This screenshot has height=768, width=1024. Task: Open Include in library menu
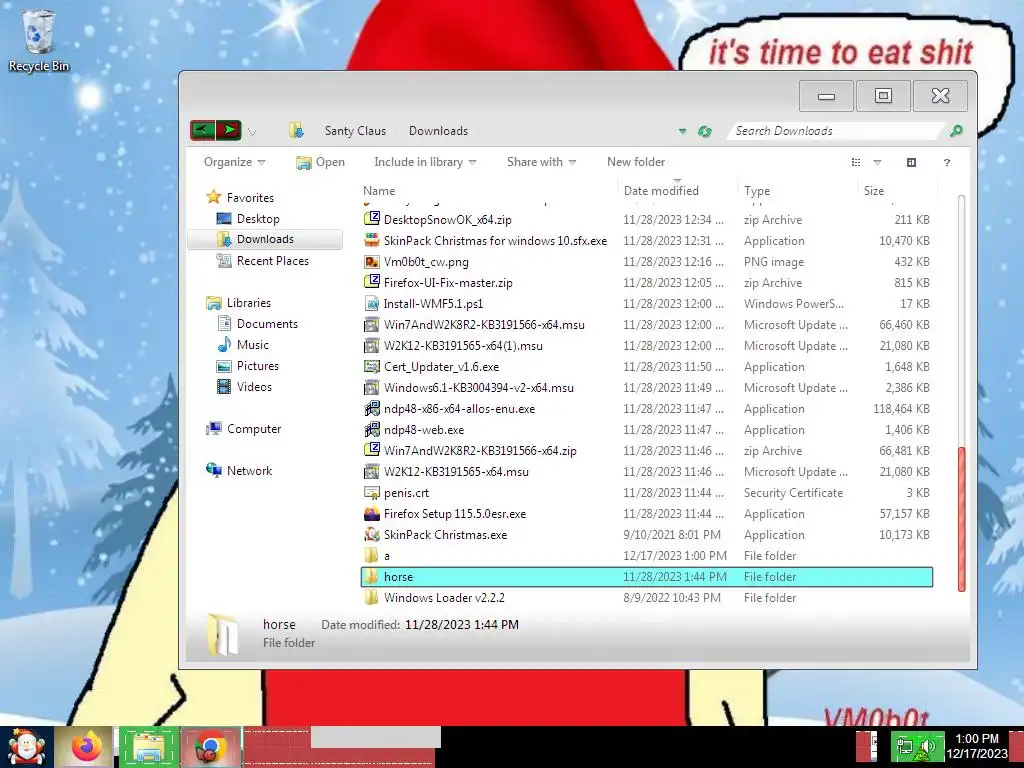click(x=425, y=162)
